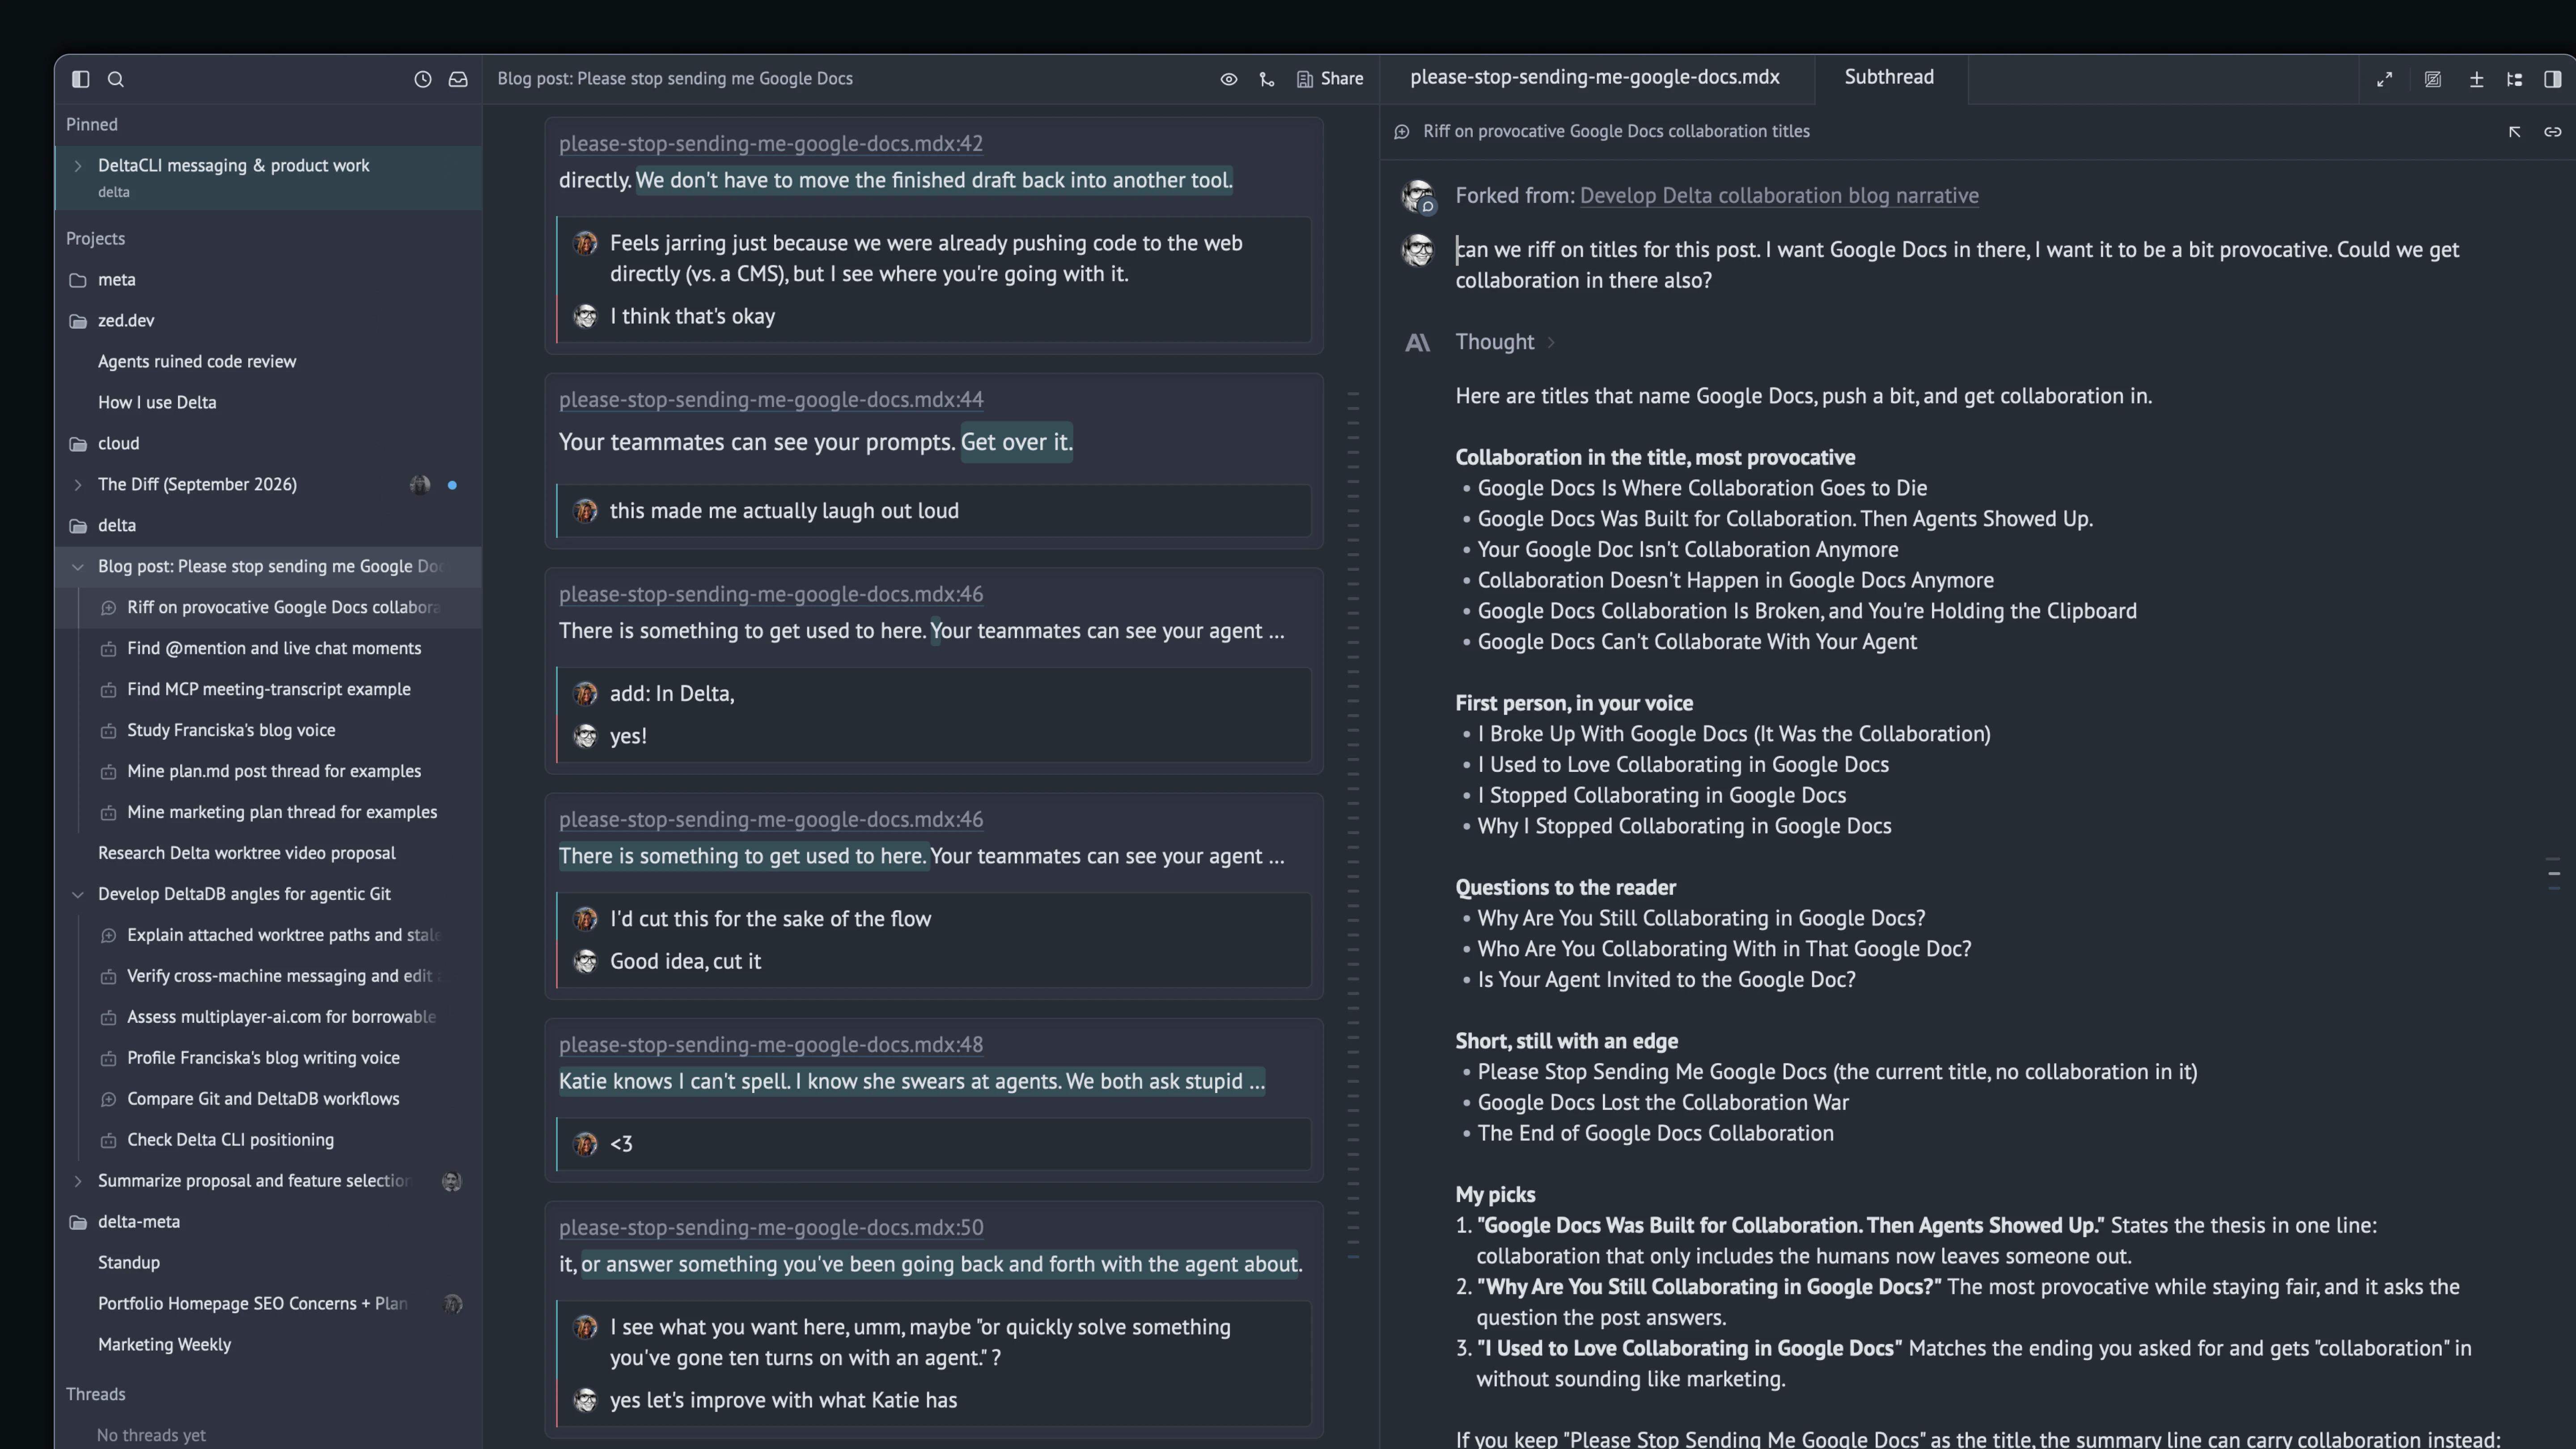
Task: Open link please-stop-sending-me-google-docs.mdx:50
Action: pyautogui.click(x=770, y=1228)
